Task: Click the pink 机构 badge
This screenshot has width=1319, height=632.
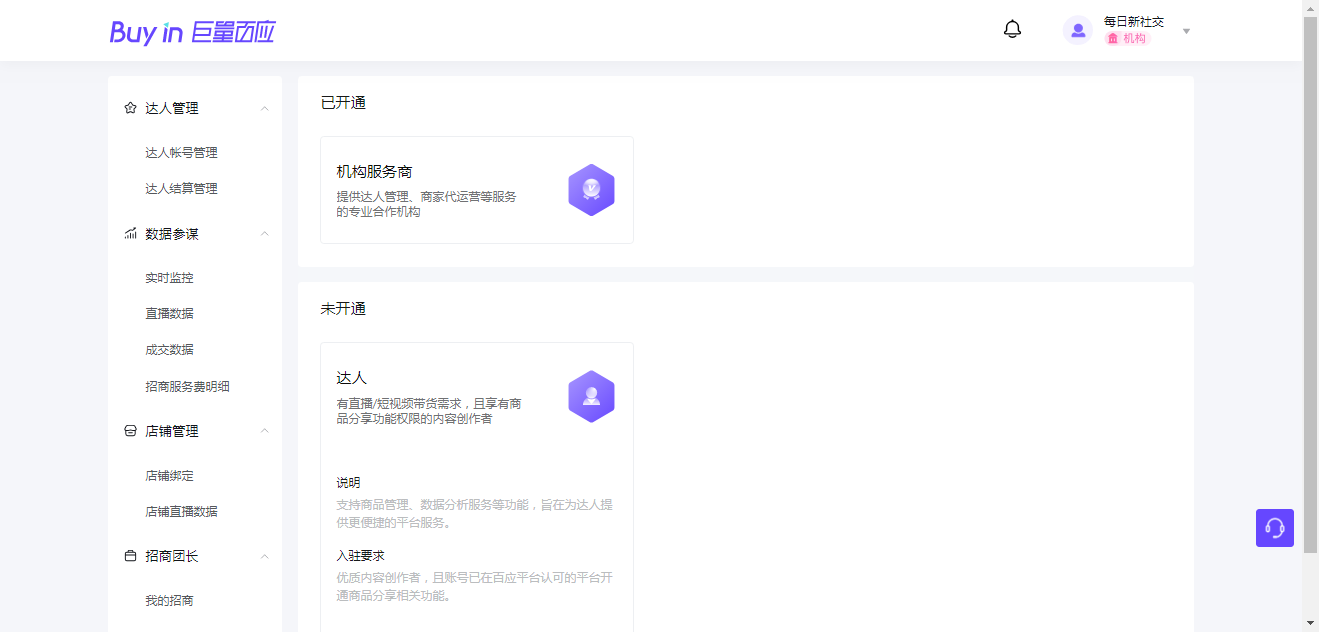Action: (1127, 38)
